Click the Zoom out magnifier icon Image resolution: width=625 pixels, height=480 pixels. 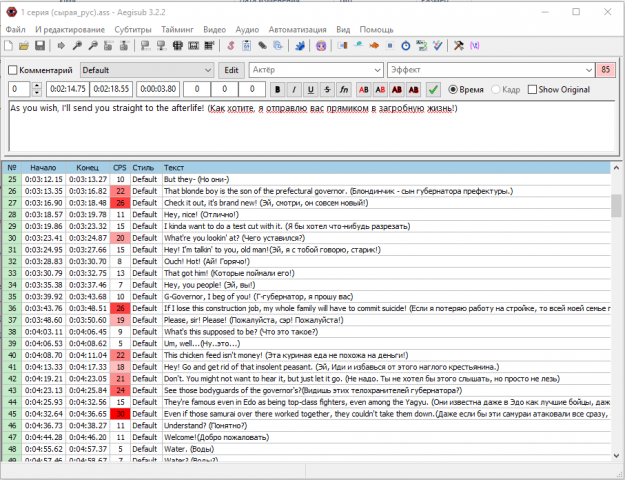pyautogui.click(x=93, y=46)
